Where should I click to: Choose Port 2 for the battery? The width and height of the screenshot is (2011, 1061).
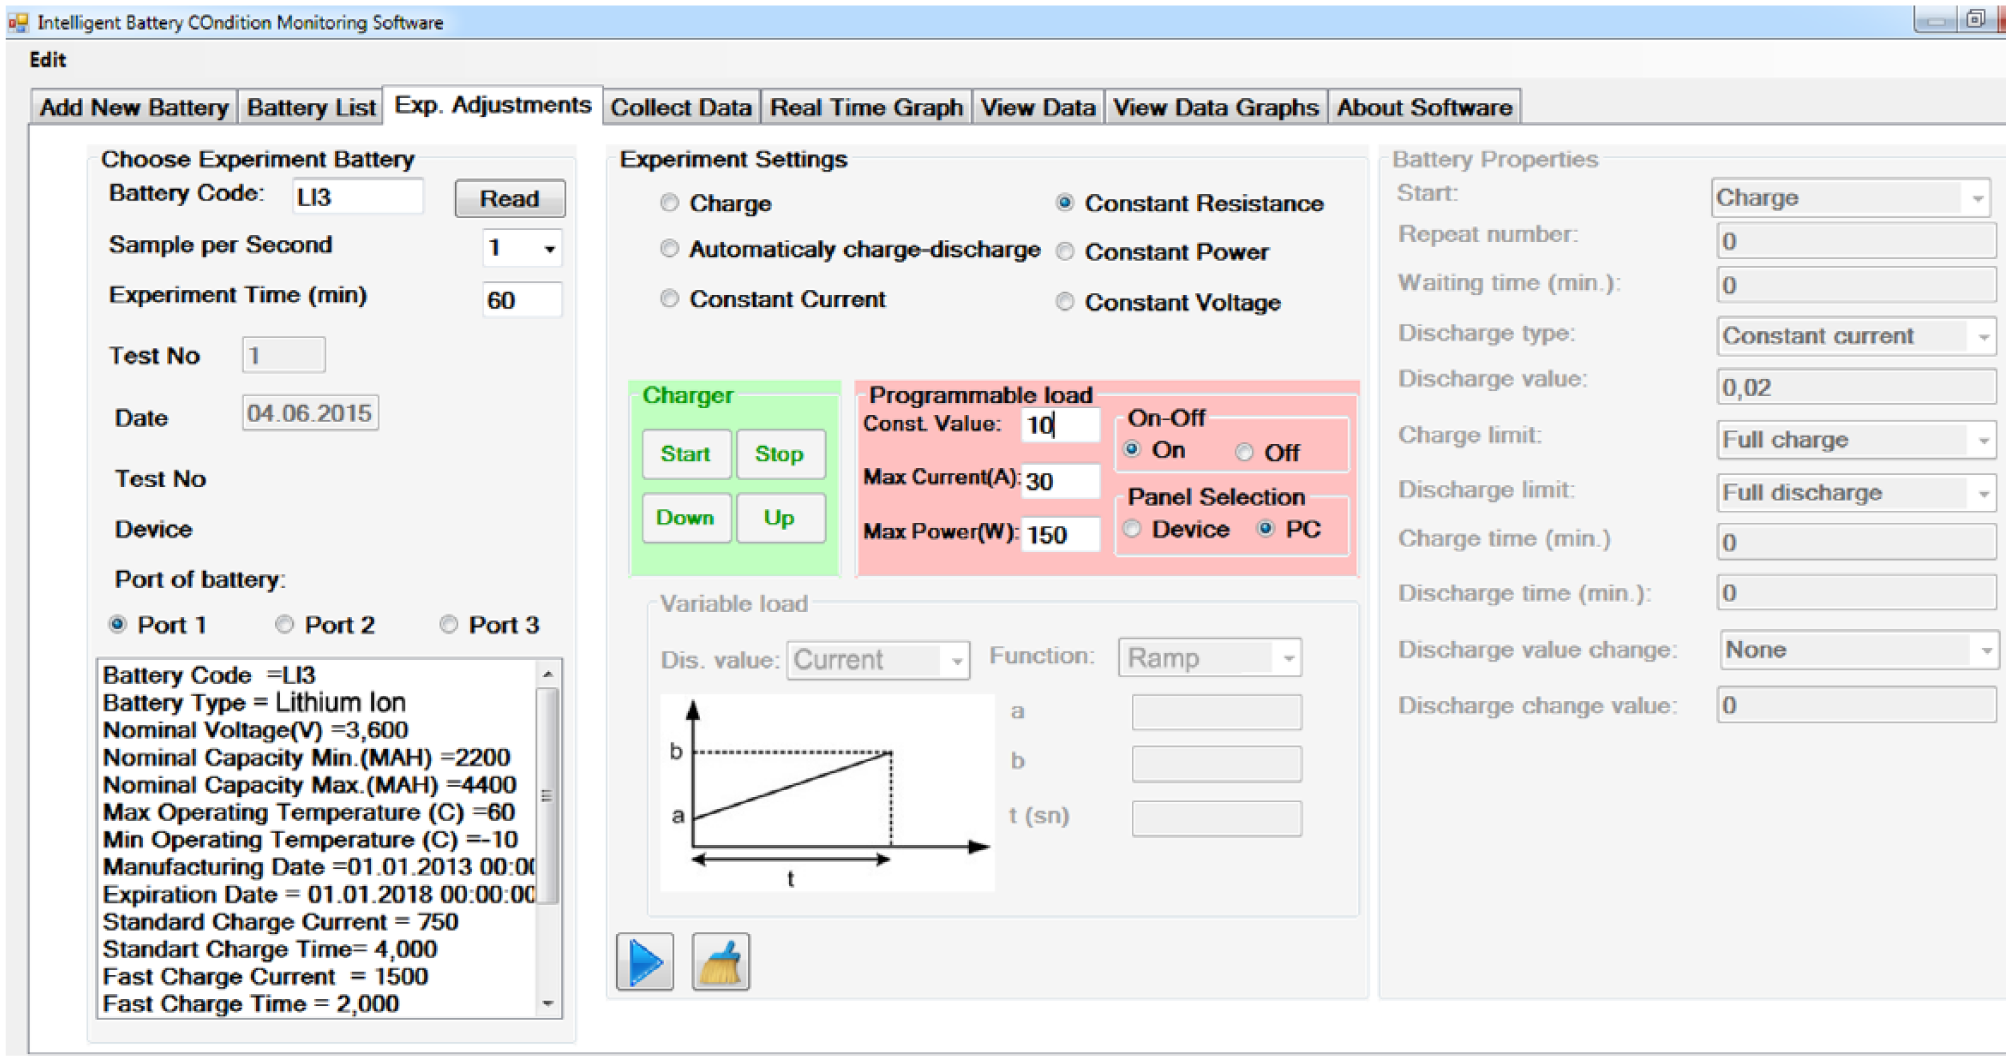284,624
